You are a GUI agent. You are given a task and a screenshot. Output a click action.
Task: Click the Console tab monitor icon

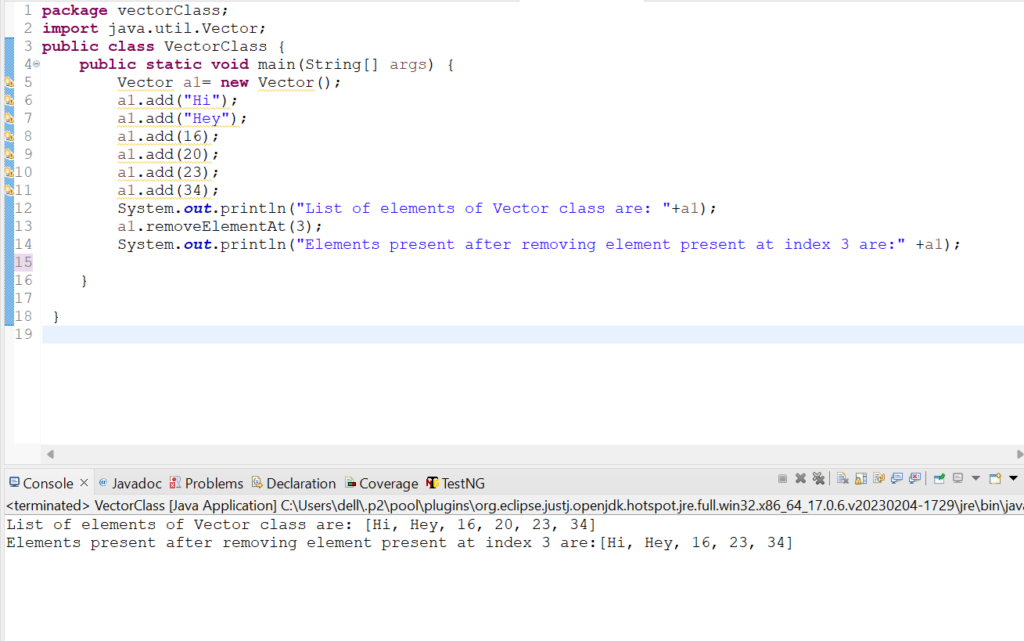tap(14, 482)
